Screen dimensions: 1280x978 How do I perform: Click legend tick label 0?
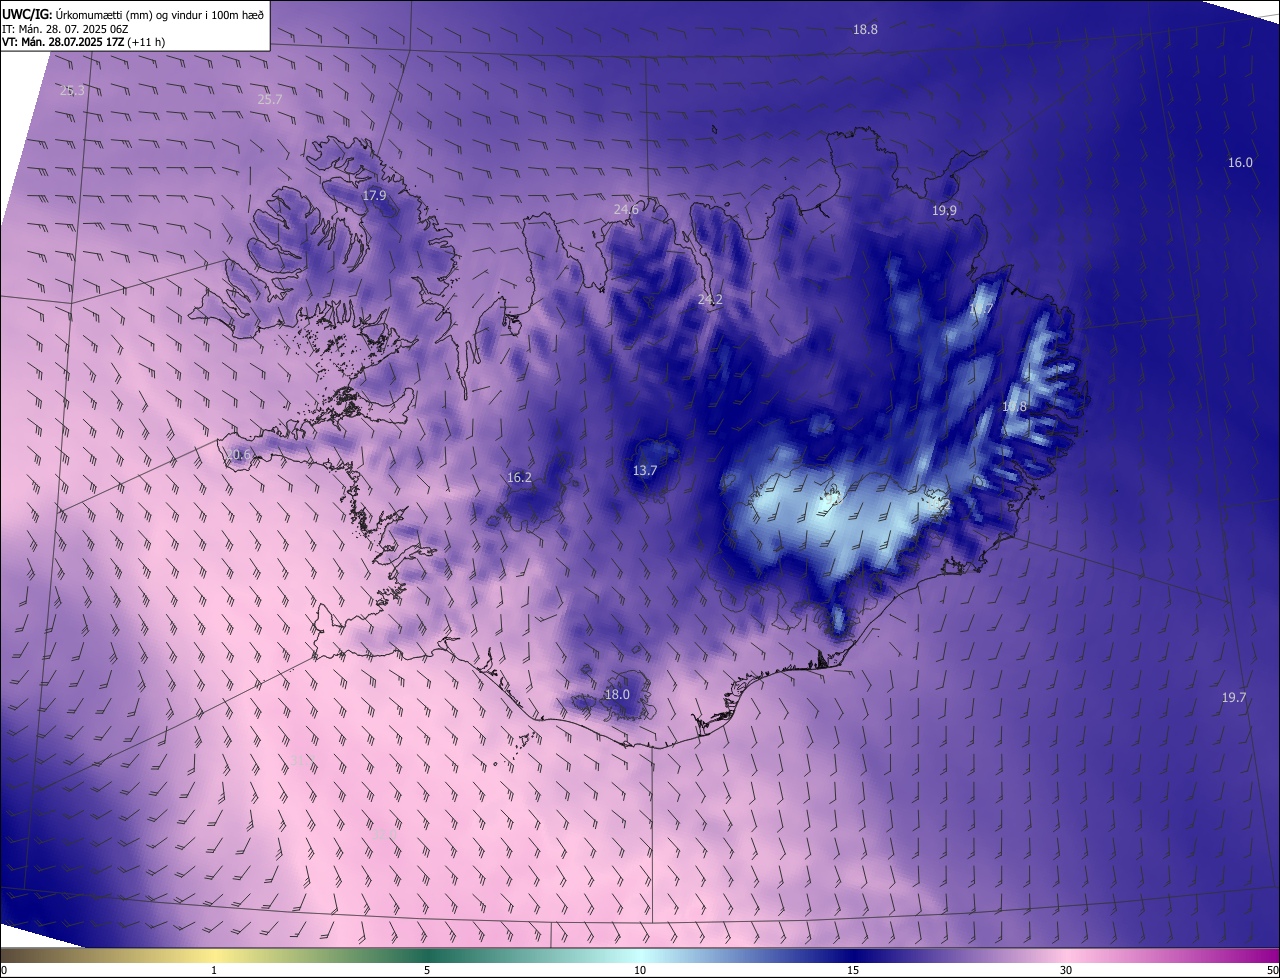tap(4, 970)
